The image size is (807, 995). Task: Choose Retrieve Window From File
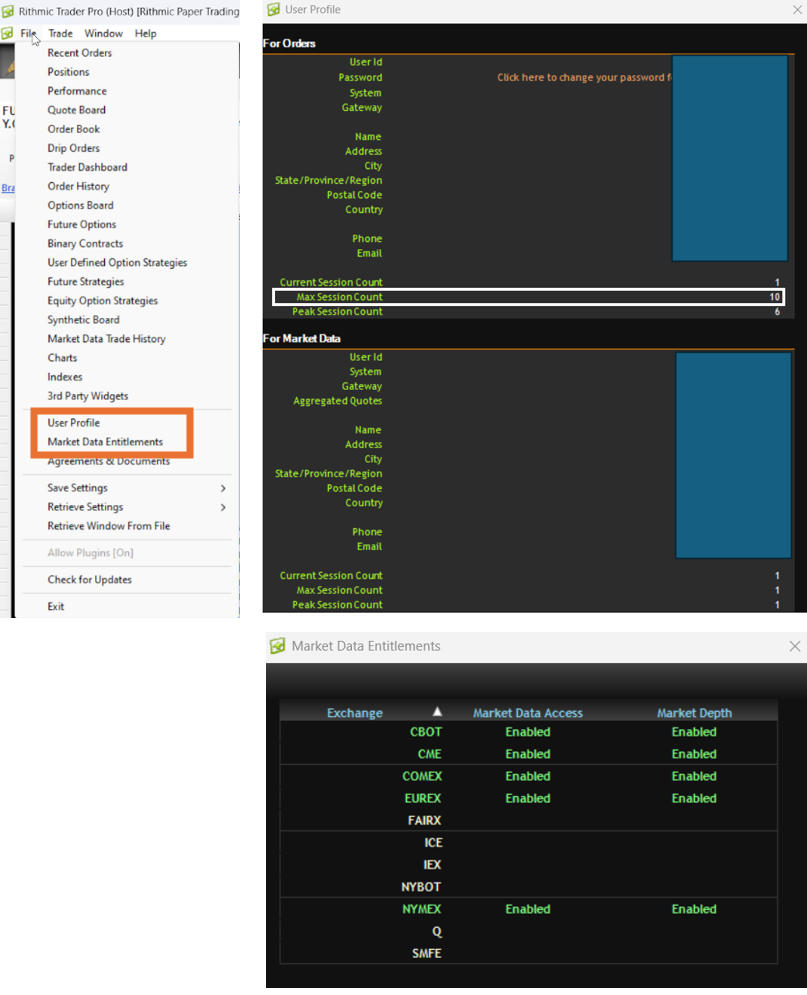coord(108,525)
